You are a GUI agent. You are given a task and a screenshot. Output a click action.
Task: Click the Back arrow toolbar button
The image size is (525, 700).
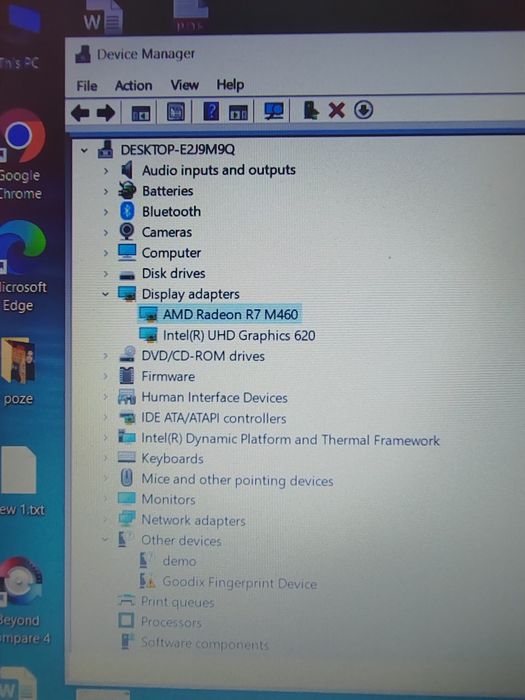pos(80,112)
